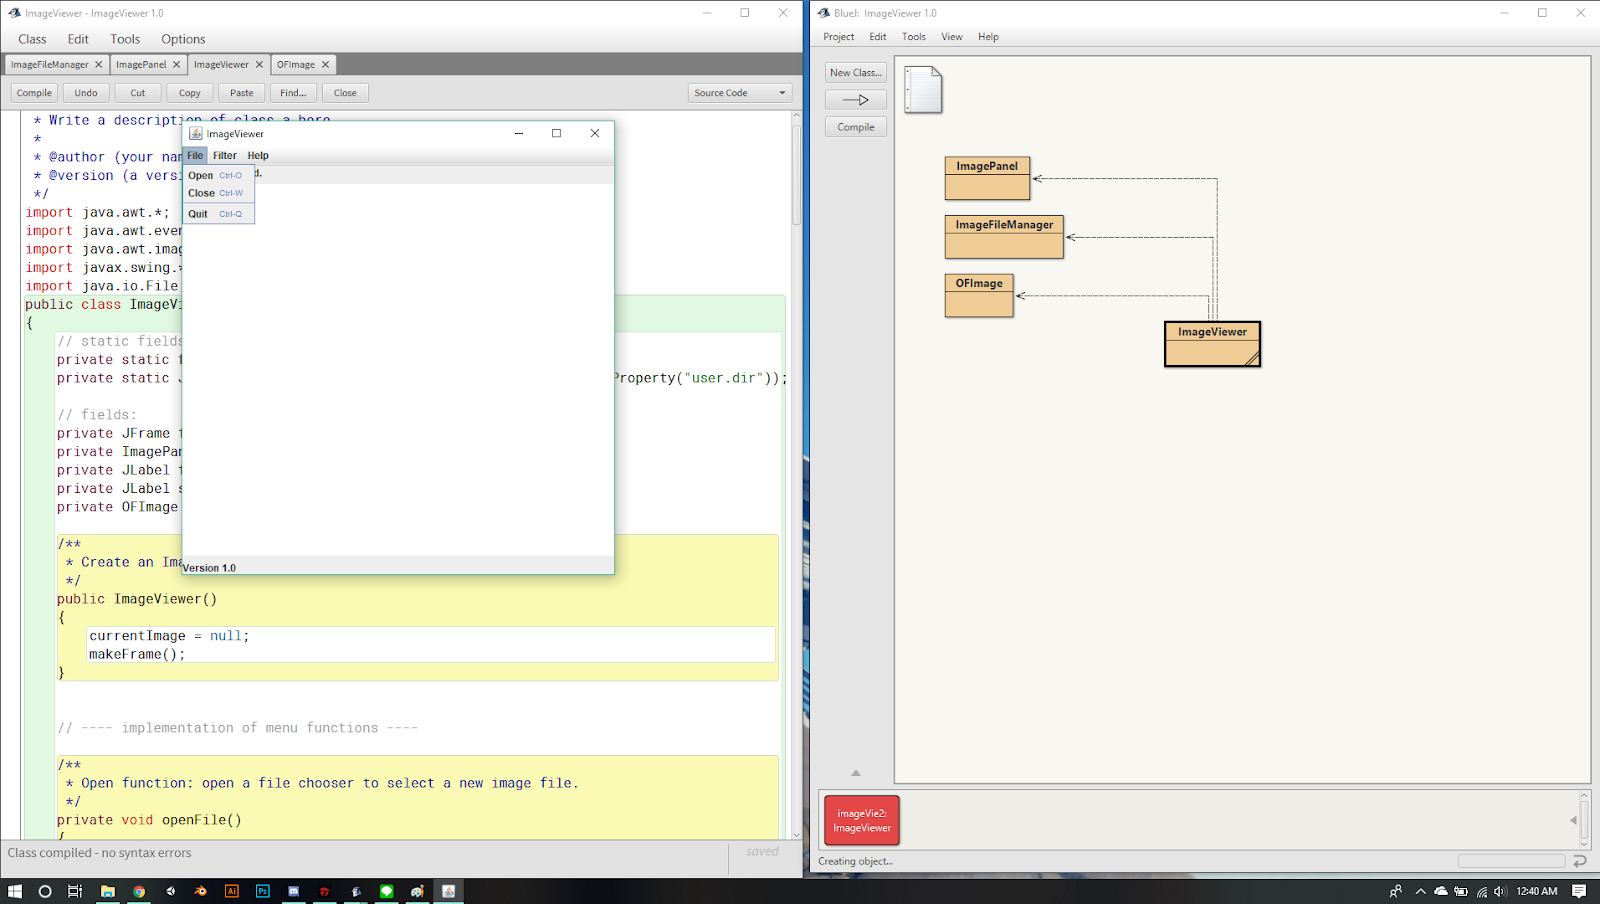
Task: Click the codepad input field in BlueJ
Action: pyautogui.click(x=1510, y=860)
